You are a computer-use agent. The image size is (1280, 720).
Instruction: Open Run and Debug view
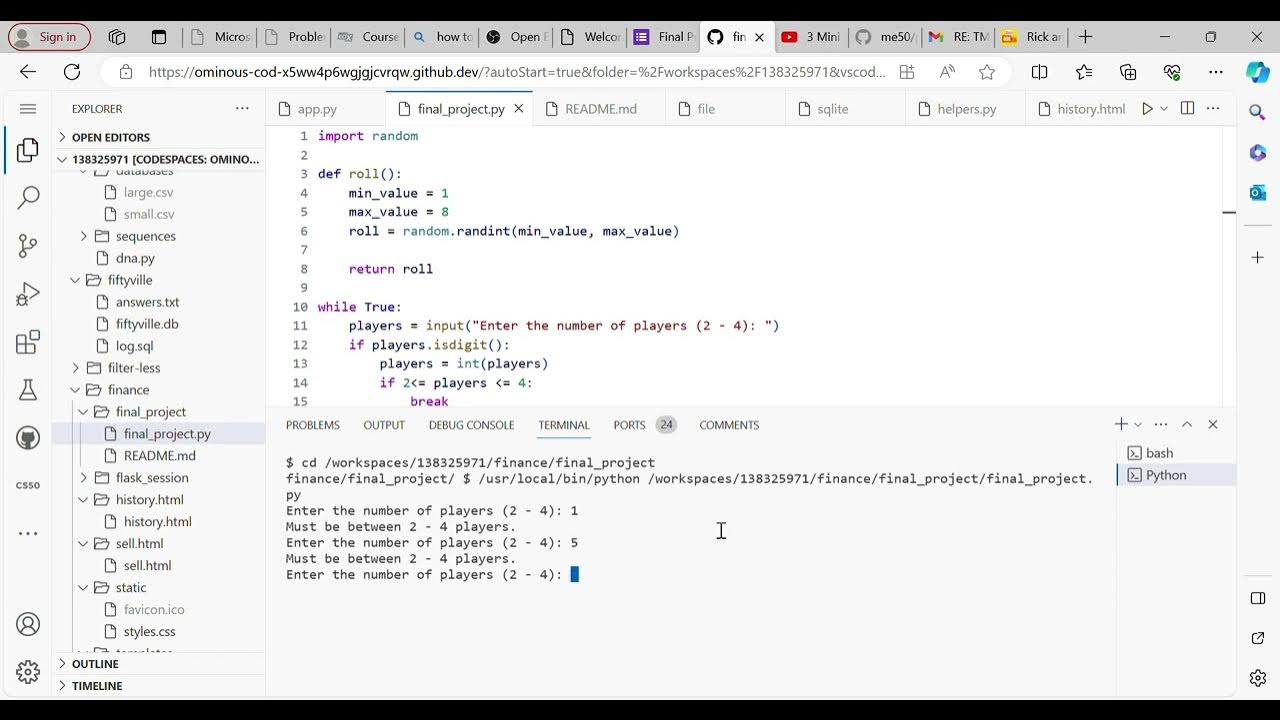(28, 294)
